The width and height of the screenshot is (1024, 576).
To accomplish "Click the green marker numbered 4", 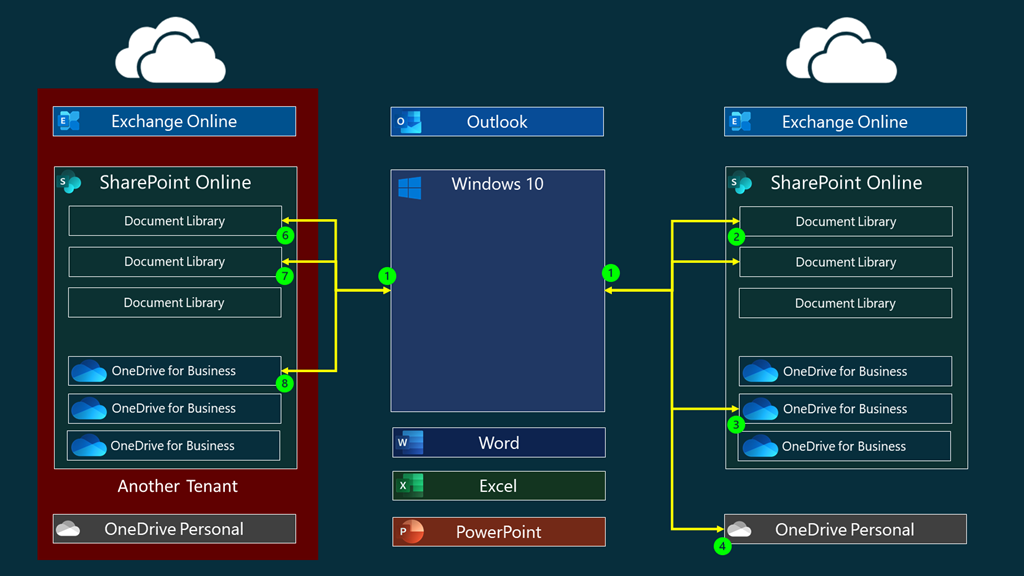I will (x=722, y=546).
